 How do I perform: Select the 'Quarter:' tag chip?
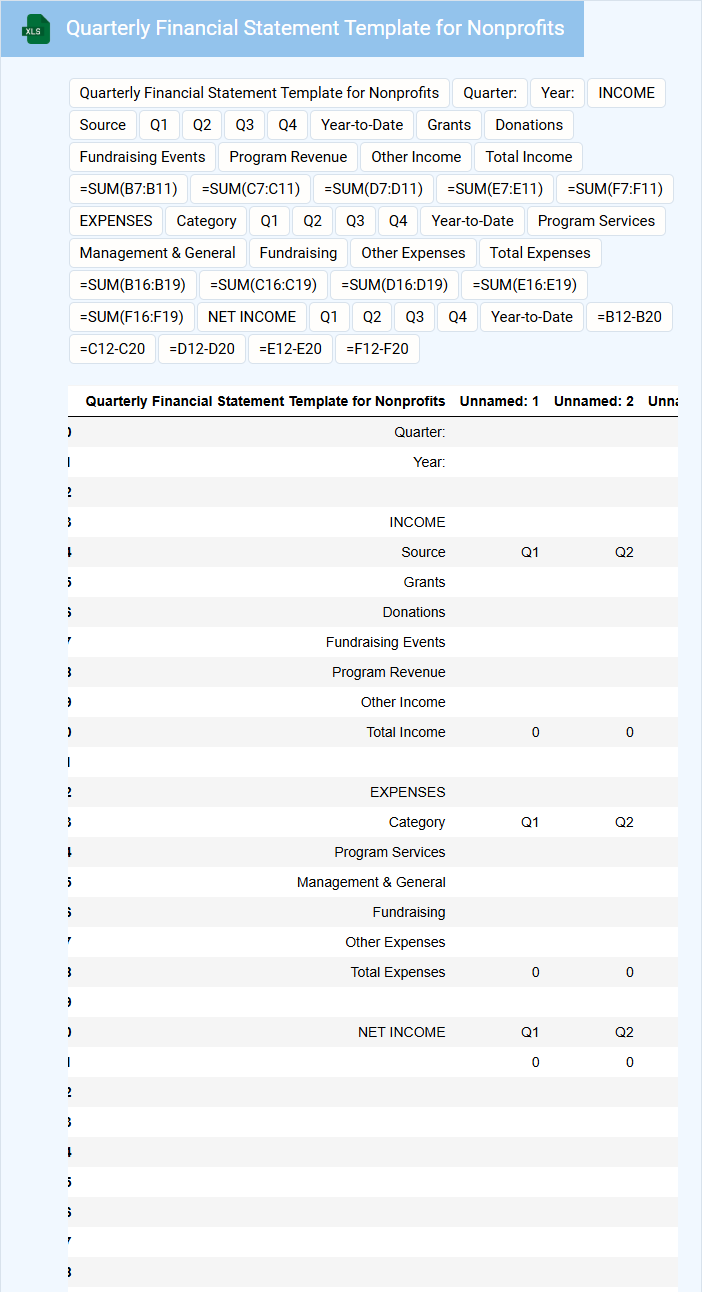pyautogui.click(x=490, y=93)
